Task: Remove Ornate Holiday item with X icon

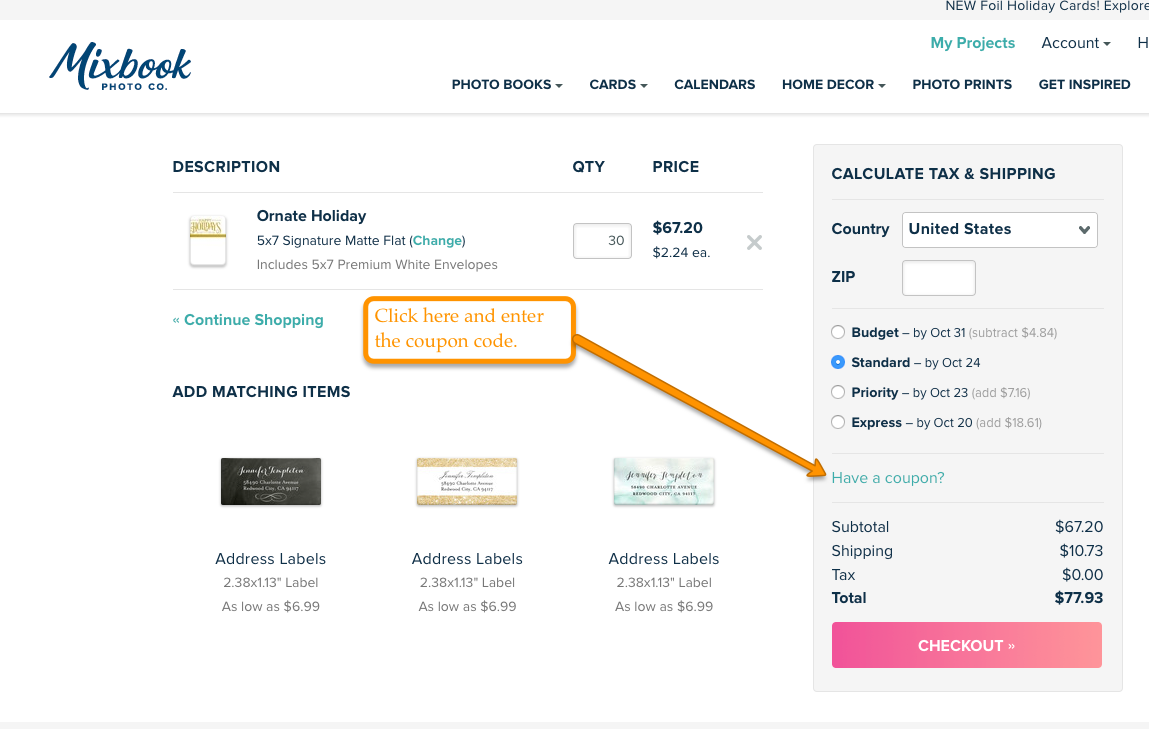Action: pos(754,243)
